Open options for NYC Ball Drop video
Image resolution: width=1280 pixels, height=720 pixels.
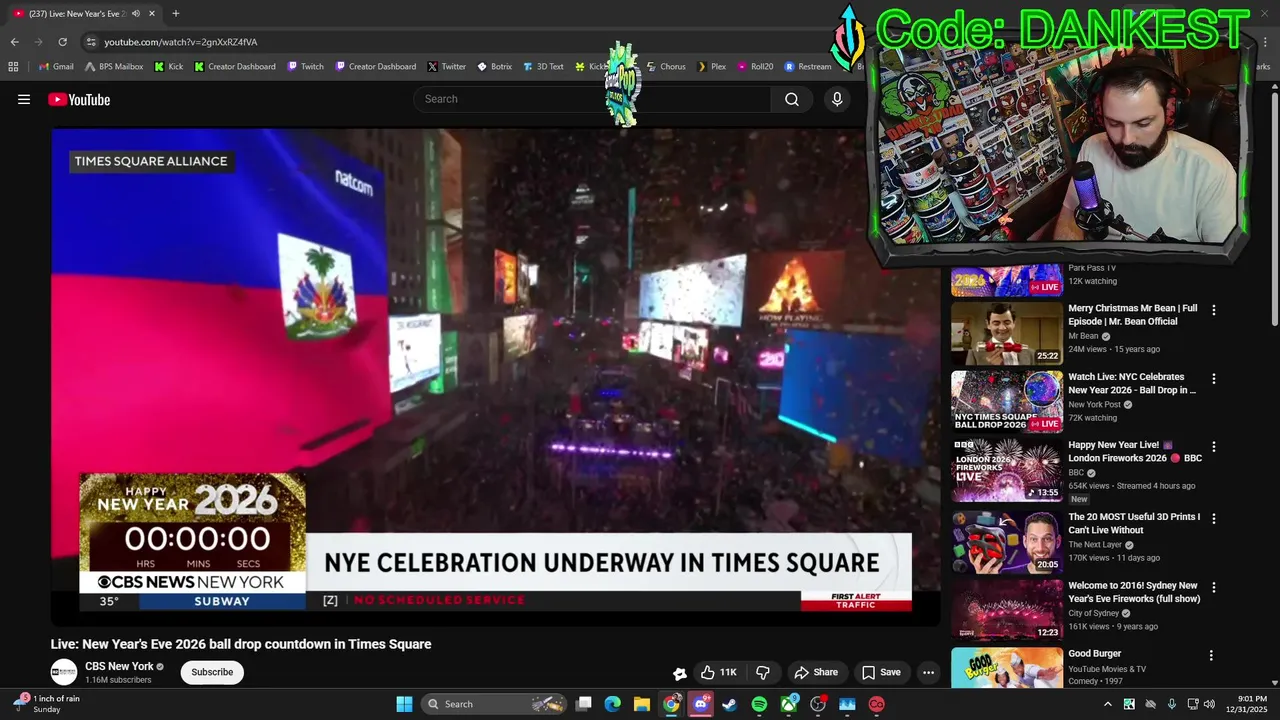(x=1214, y=379)
